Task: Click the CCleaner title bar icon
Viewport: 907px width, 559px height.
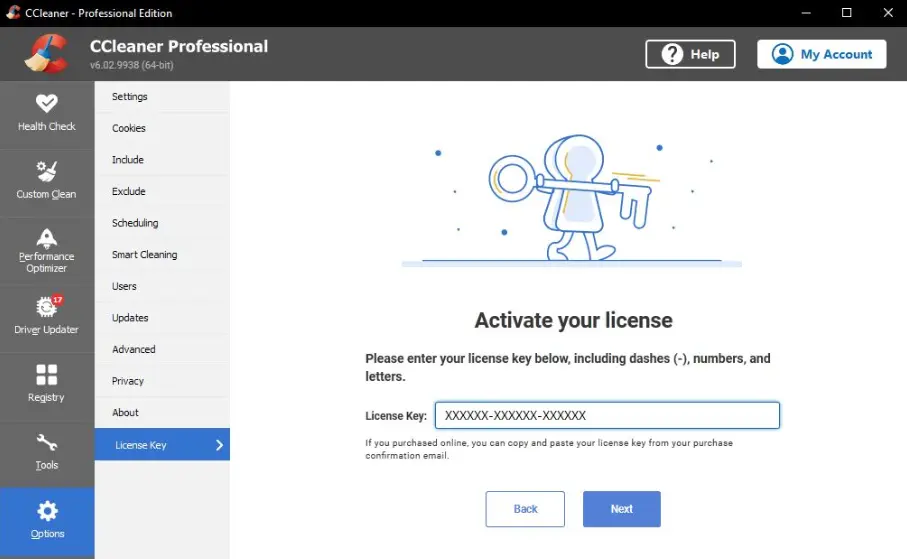Action: (x=13, y=13)
